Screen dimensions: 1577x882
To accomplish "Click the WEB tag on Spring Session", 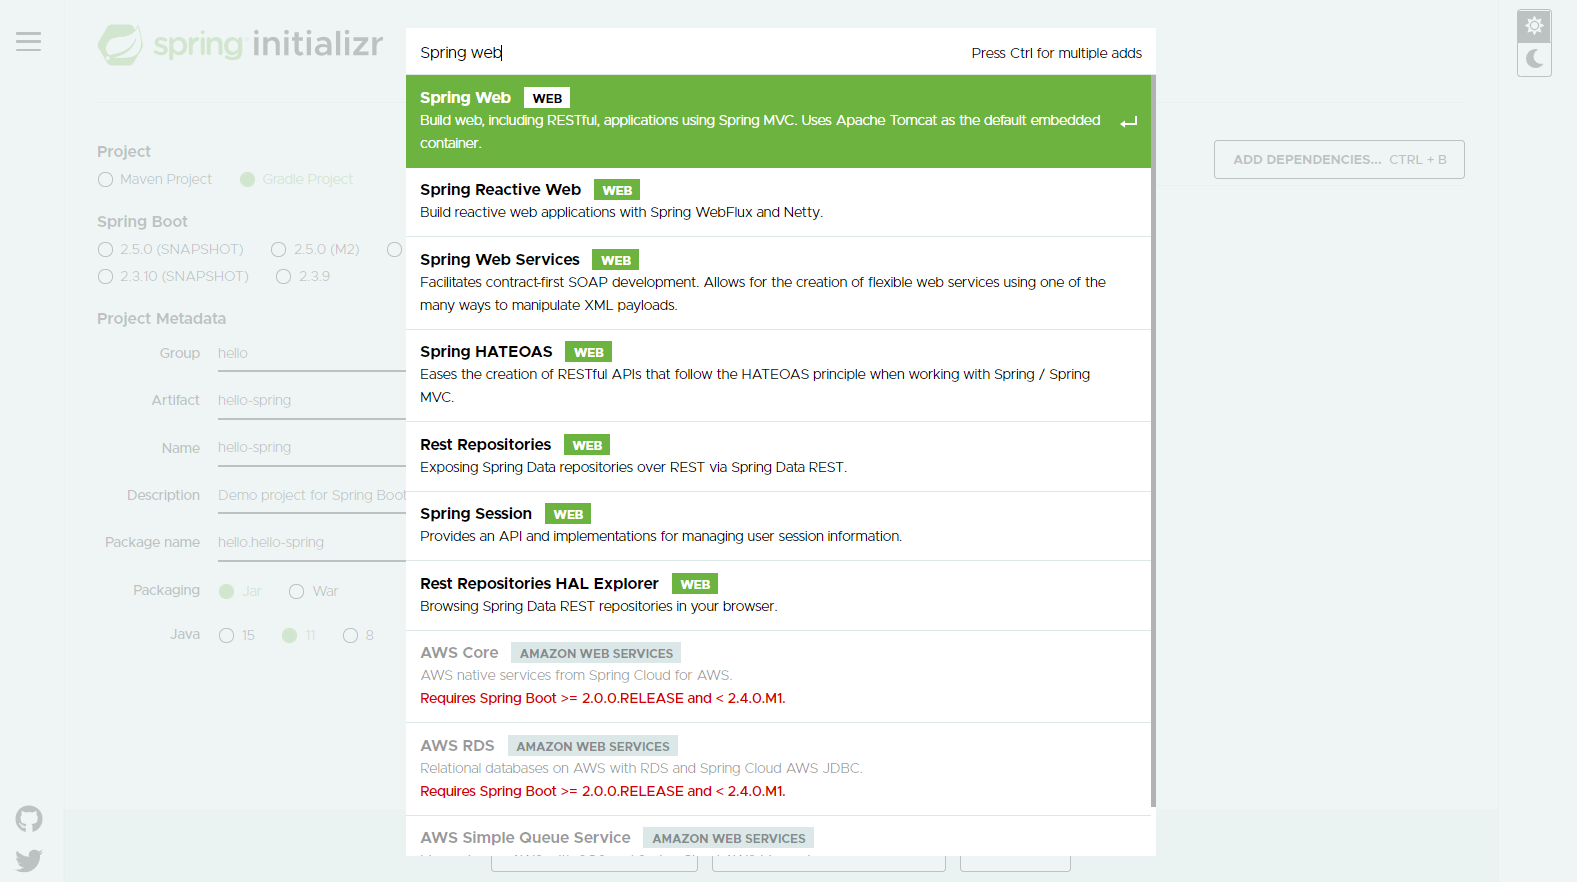I will pyautogui.click(x=568, y=514).
